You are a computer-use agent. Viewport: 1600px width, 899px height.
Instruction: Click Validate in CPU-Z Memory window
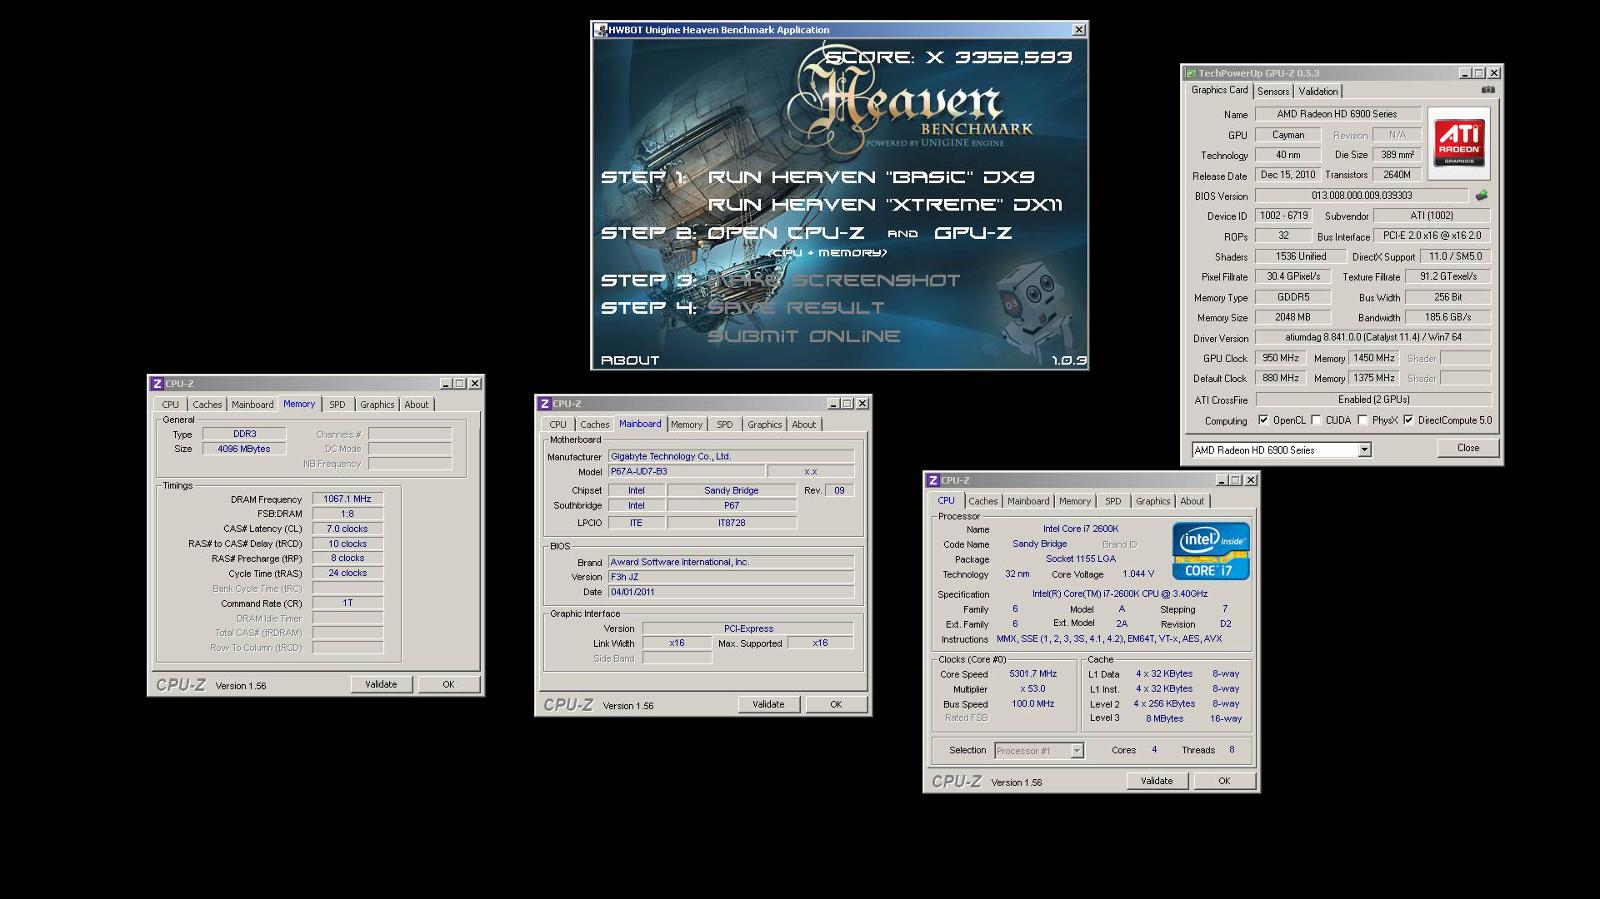(381, 685)
